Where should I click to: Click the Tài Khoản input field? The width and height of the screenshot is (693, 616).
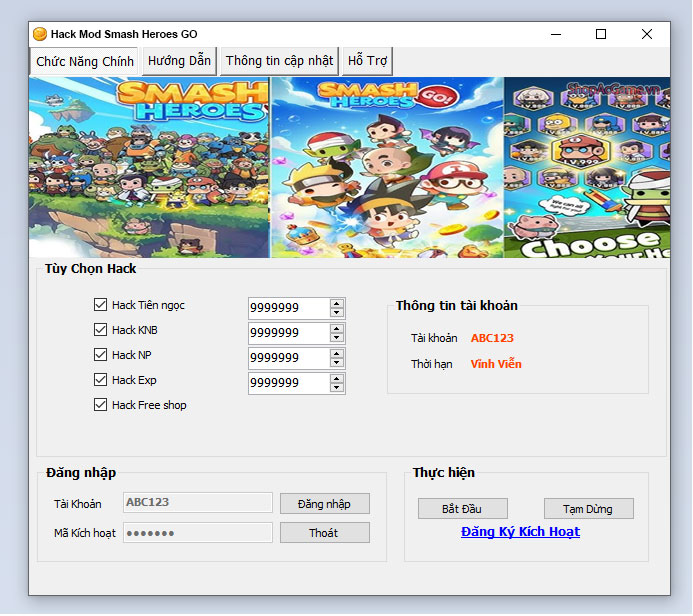[x=198, y=503]
